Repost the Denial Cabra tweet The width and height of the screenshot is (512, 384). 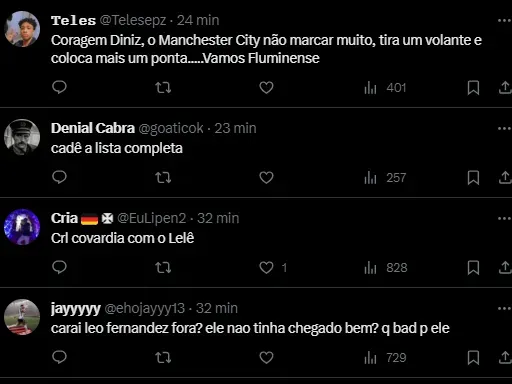163,178
